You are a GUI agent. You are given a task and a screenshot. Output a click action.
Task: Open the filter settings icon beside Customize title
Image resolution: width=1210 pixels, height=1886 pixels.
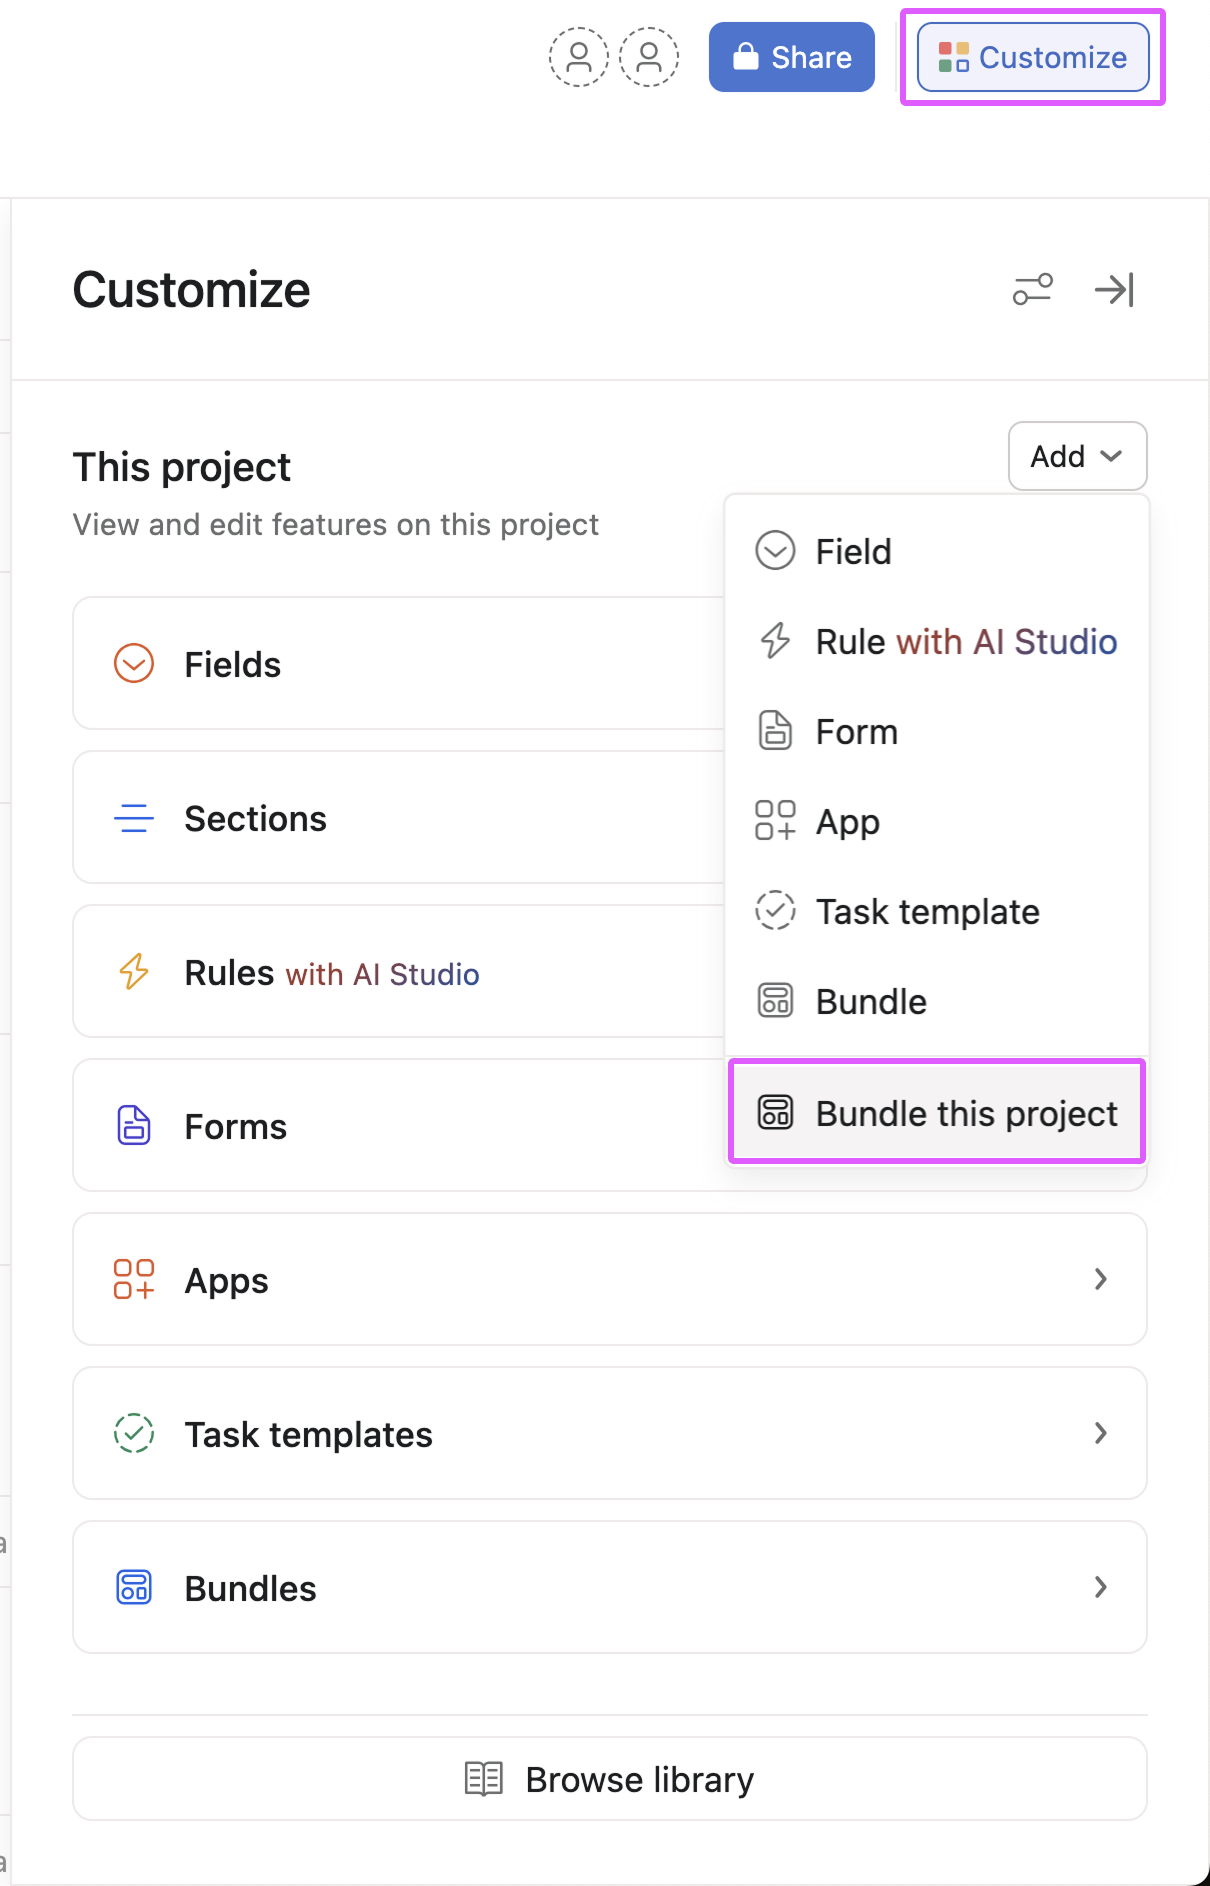click(x=1031, y=290)
